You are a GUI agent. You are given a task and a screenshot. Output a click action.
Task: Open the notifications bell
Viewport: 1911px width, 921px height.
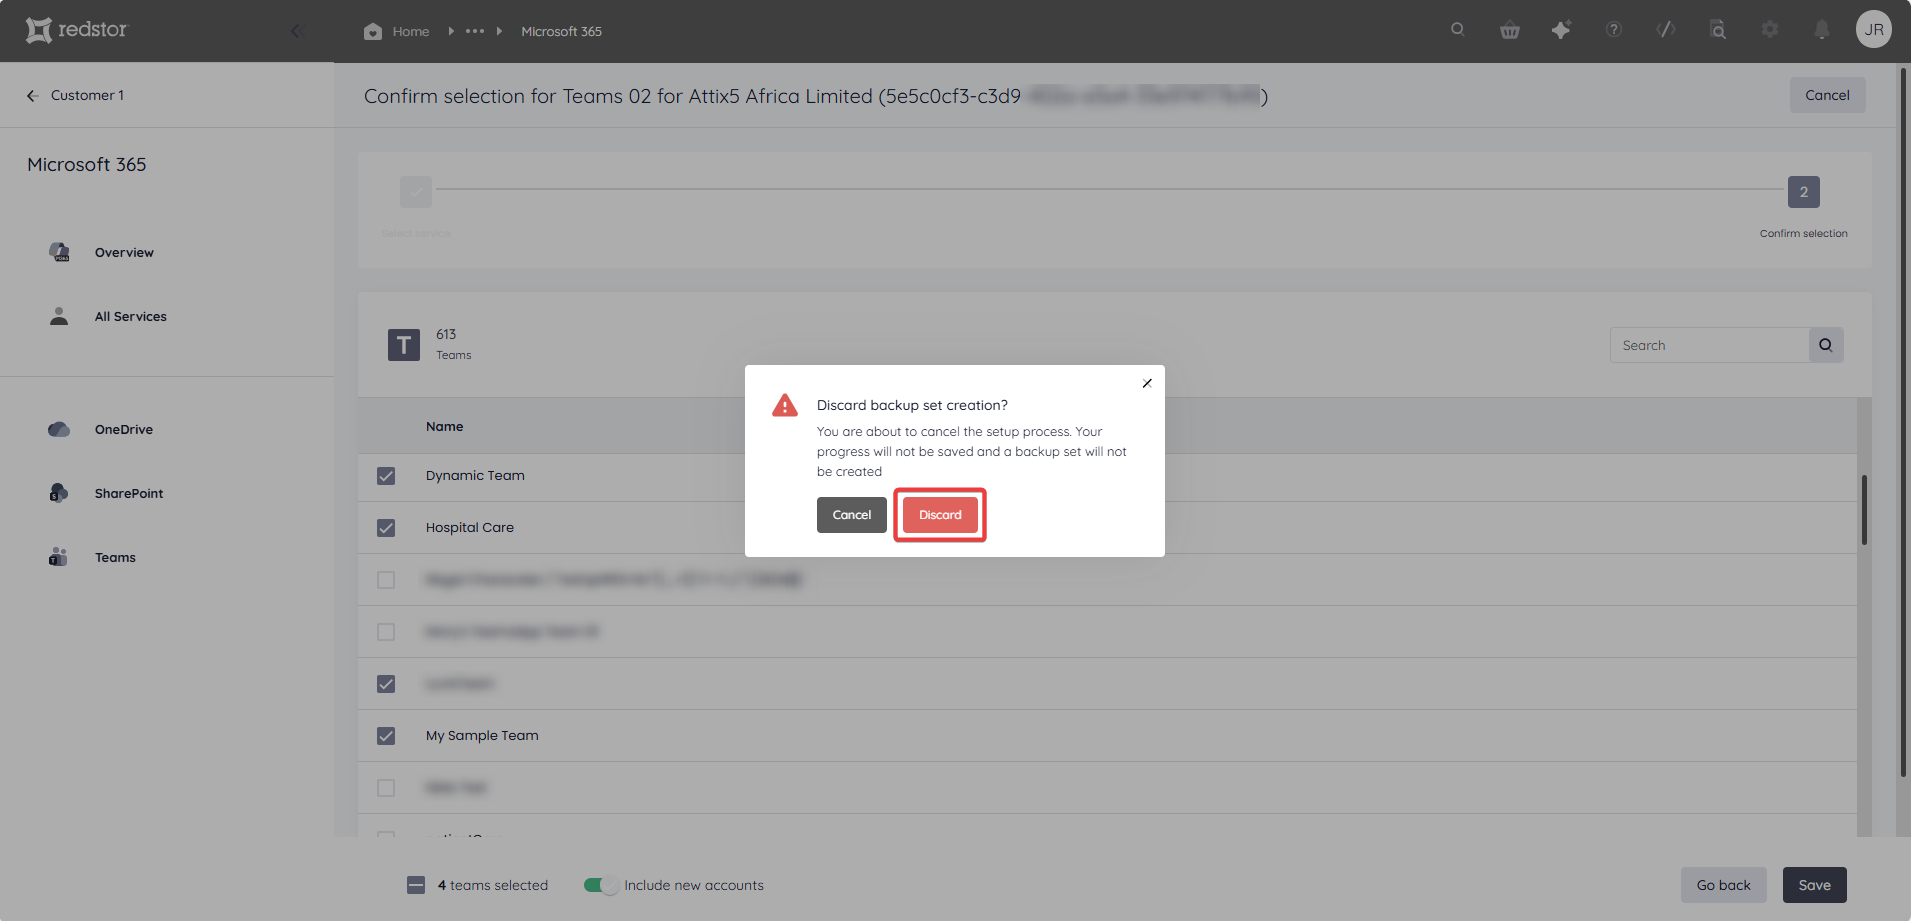pos(1822,30)
